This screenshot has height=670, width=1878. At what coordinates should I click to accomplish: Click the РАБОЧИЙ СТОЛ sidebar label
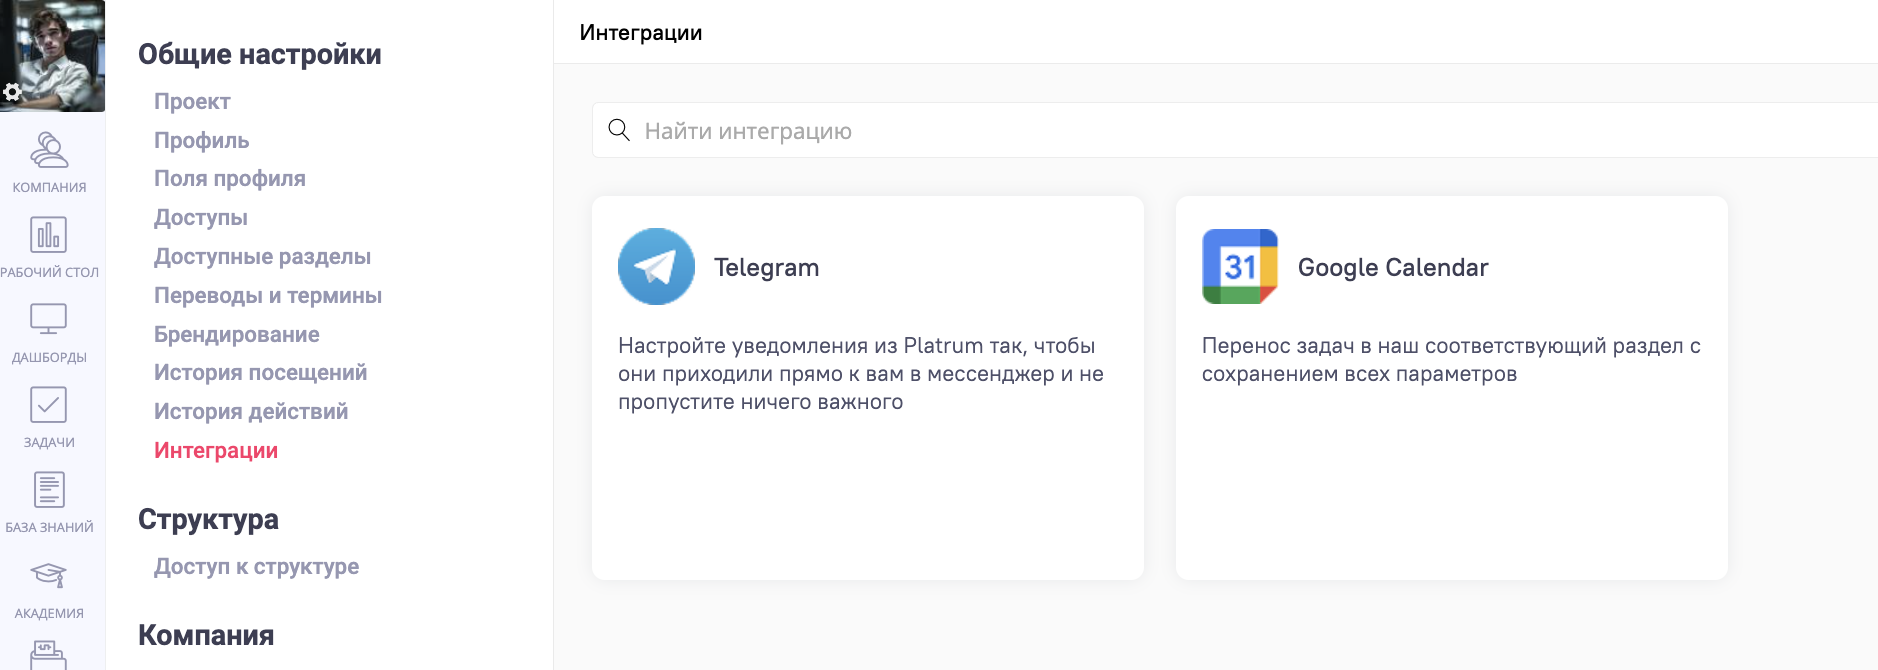point(49,272)
